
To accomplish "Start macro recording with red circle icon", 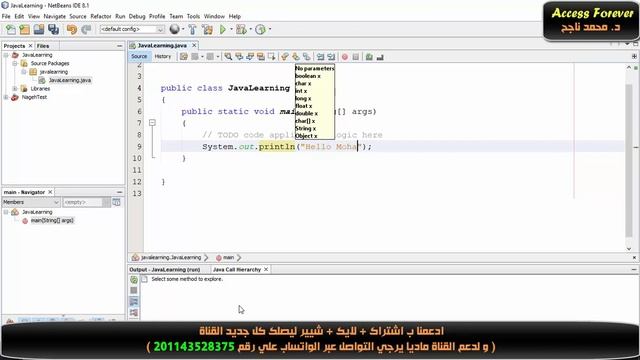I will pos(345,57).
